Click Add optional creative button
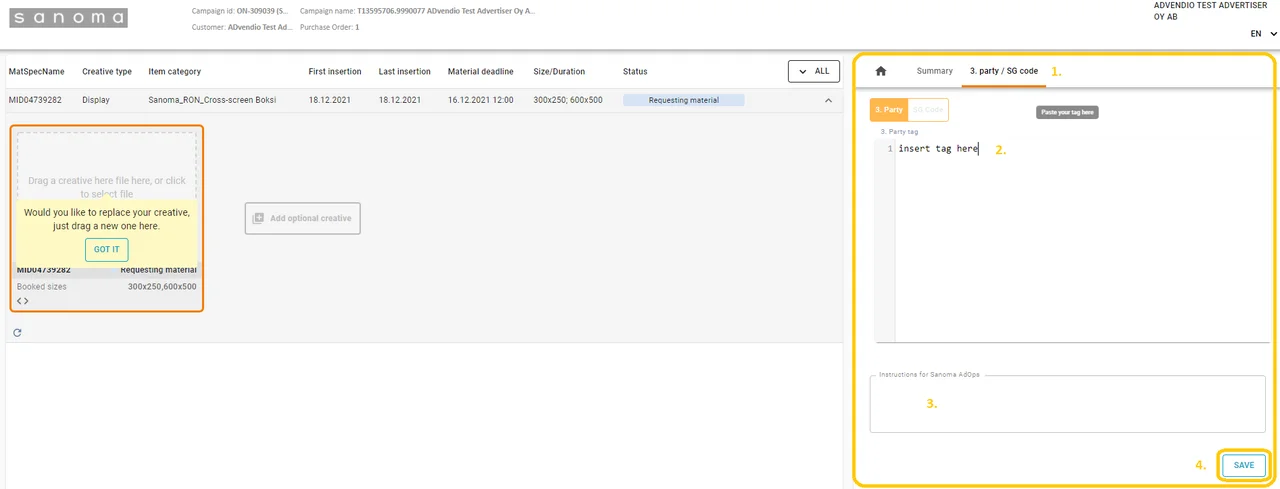Image resolution: width=1280 pixels, height=489 pixels. pyautogui.click(x=302, y=218)
